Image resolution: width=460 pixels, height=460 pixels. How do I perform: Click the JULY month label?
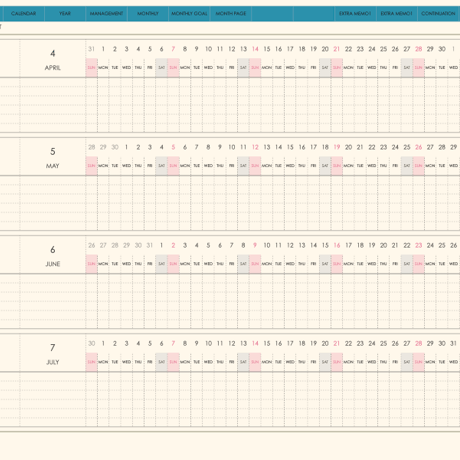coord(53,362)
